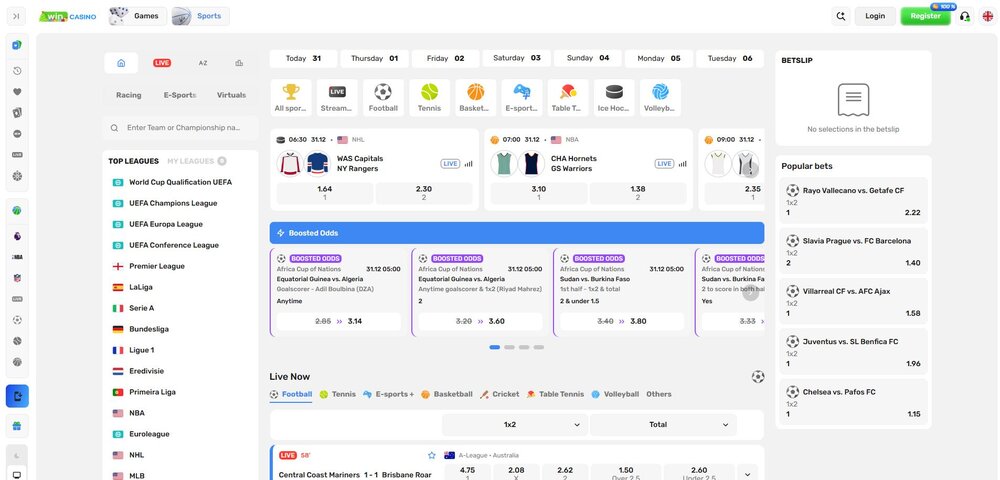The width and height of the screenshot is (1000, 480).
Task: Select Today 31 date filter
Action: point(303,59)
